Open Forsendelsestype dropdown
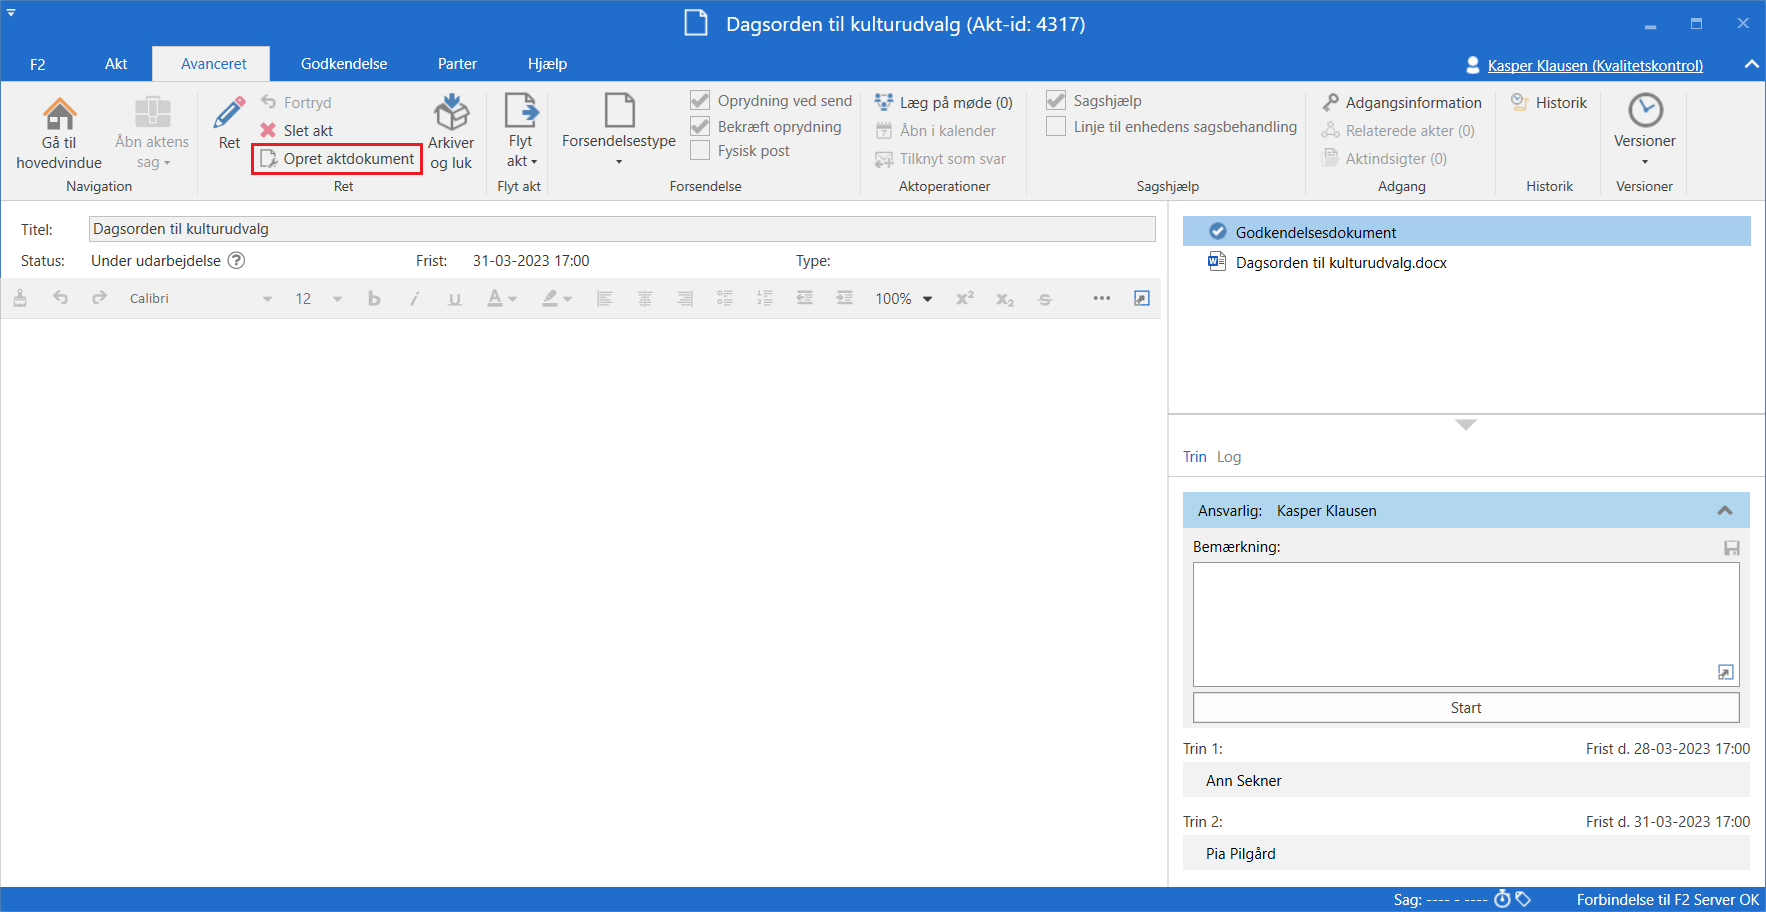 pos(619,130)
